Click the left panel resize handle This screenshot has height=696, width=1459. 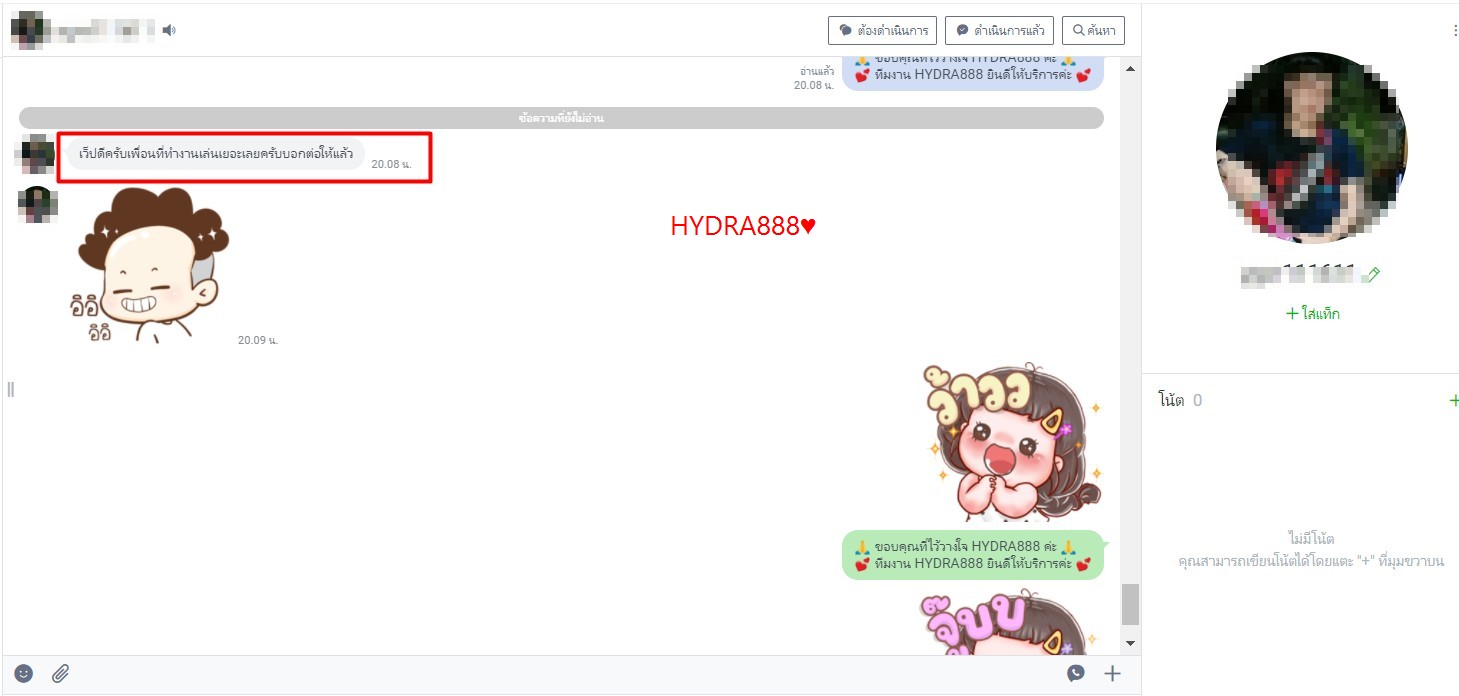click(x=11, y=389)
